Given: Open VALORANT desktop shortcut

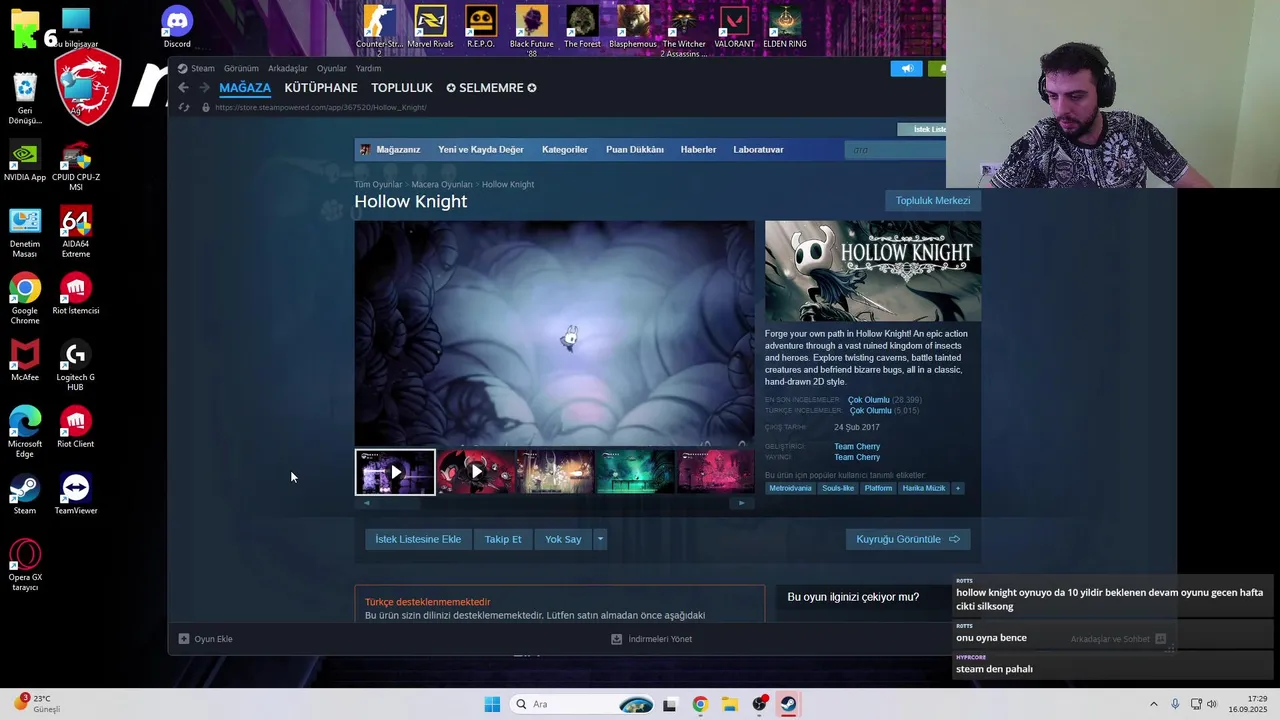Looking at the screenshot, I should 734,27.
